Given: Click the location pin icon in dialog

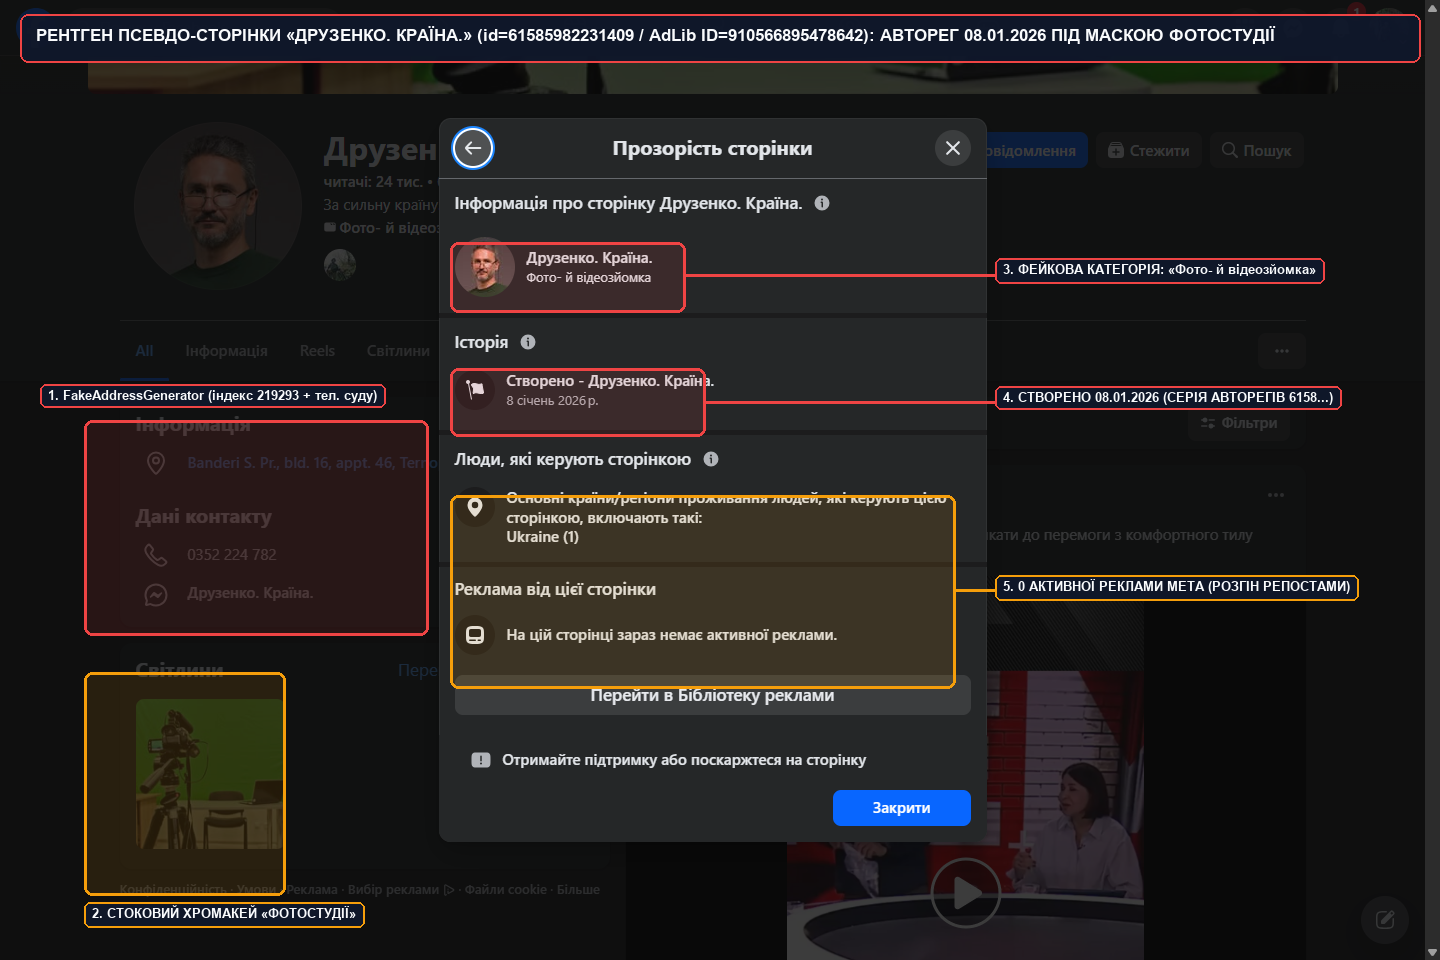Looking at the screenshot, I should [x=475, y=507].
